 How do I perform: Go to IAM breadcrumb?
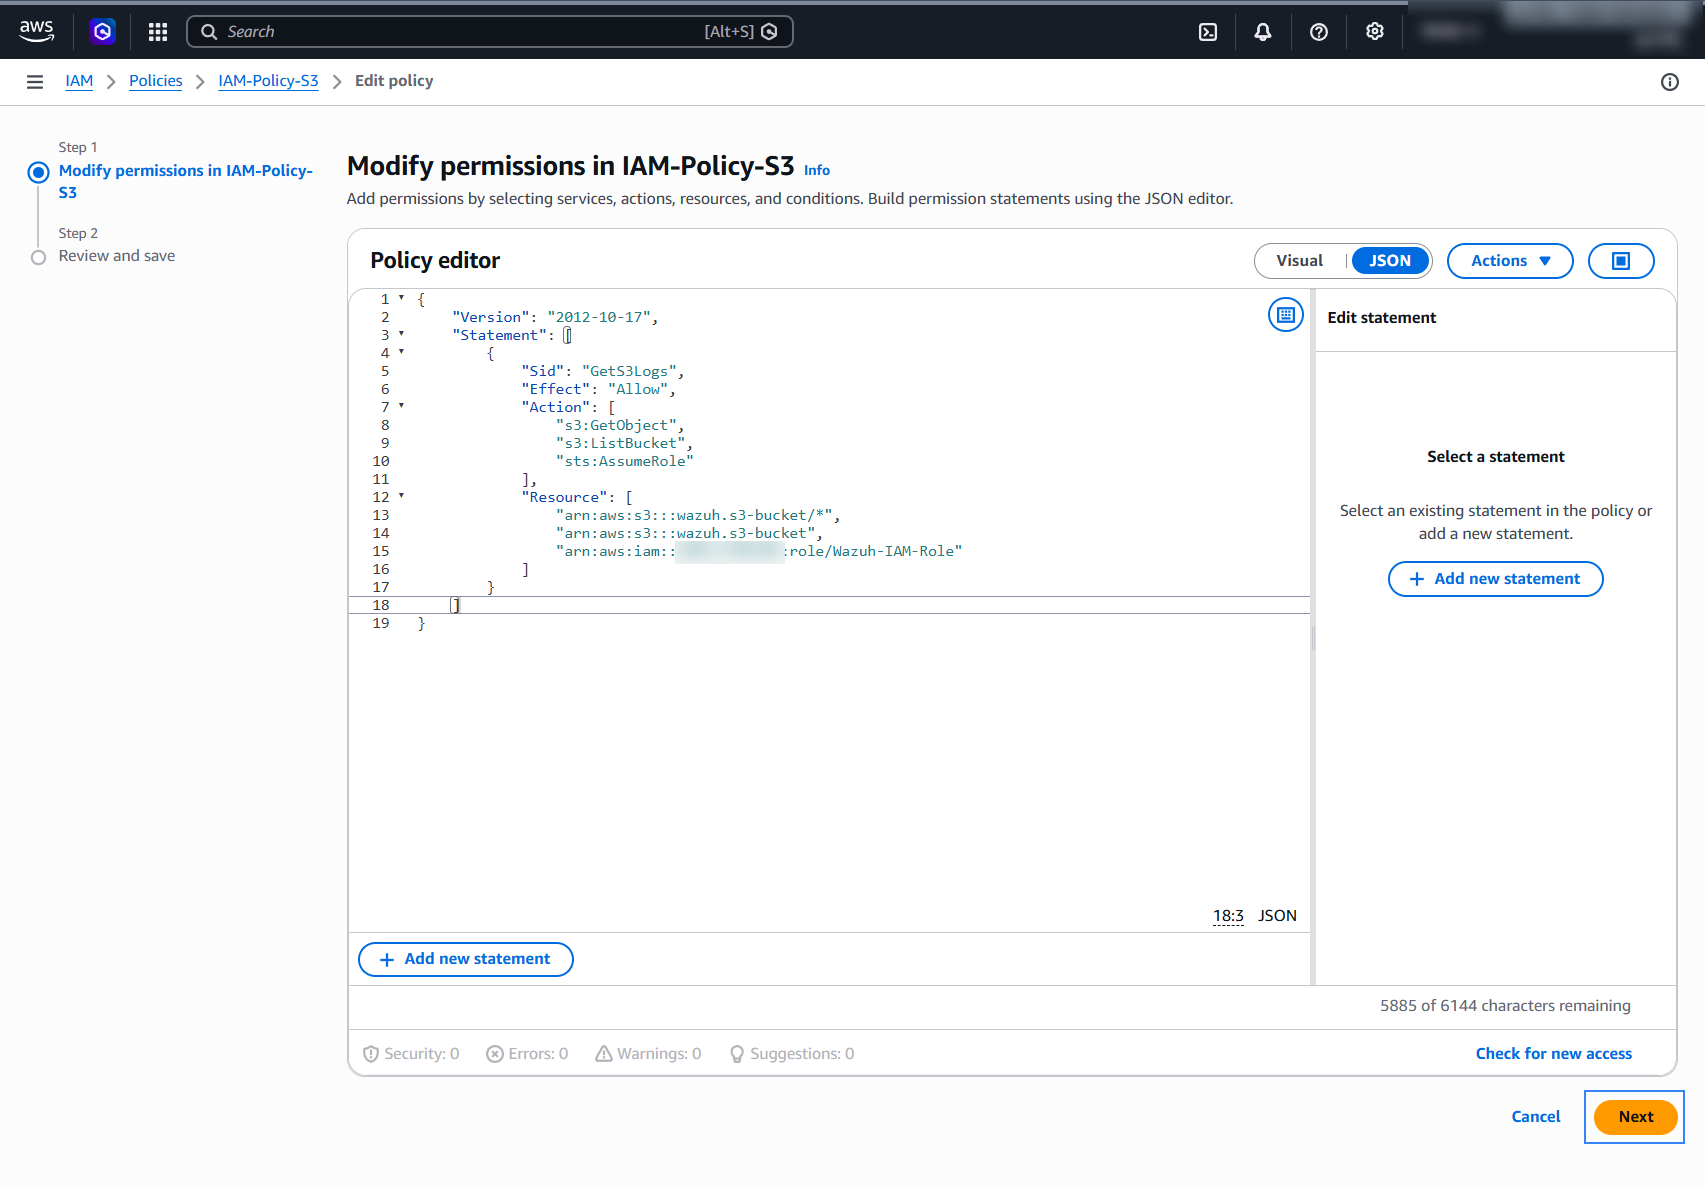pyautogui.click(x=79, y=81)
